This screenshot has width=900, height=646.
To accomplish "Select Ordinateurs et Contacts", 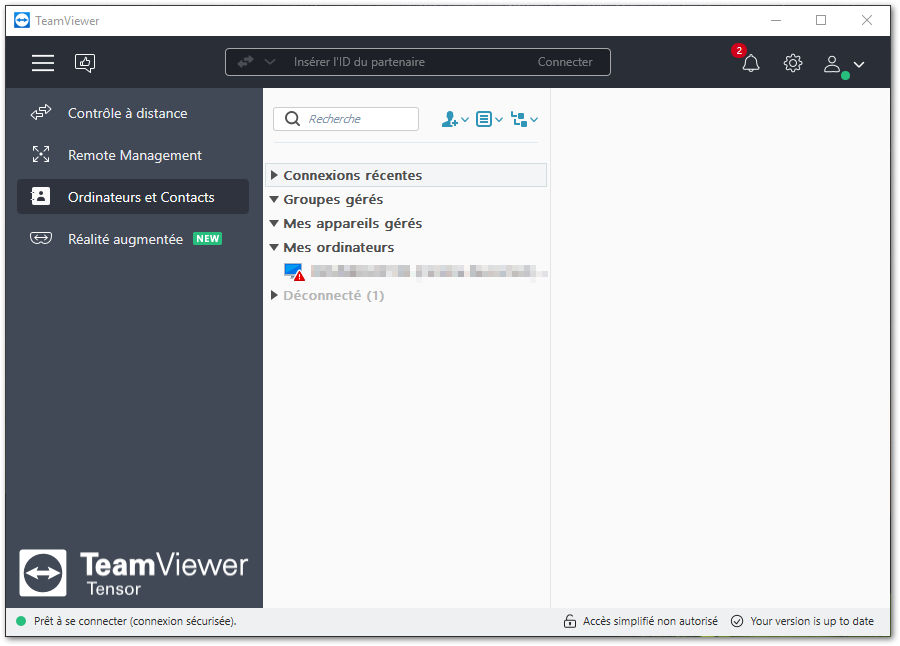I will click(133, 197).
